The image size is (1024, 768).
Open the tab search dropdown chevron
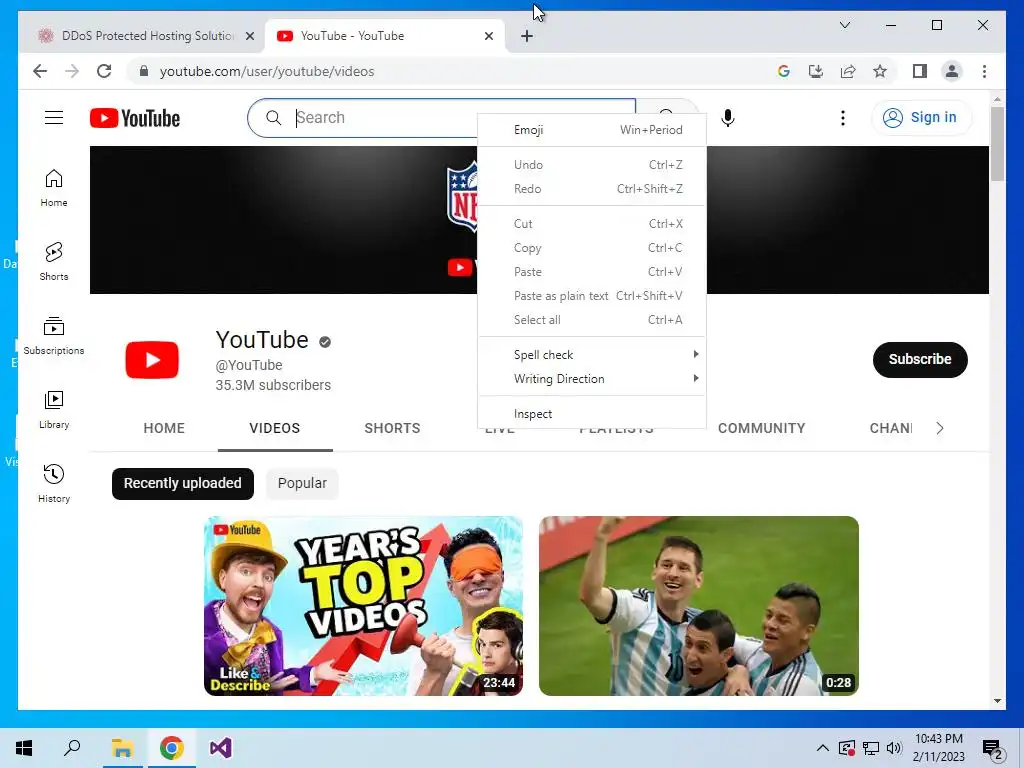pos(844,25)
